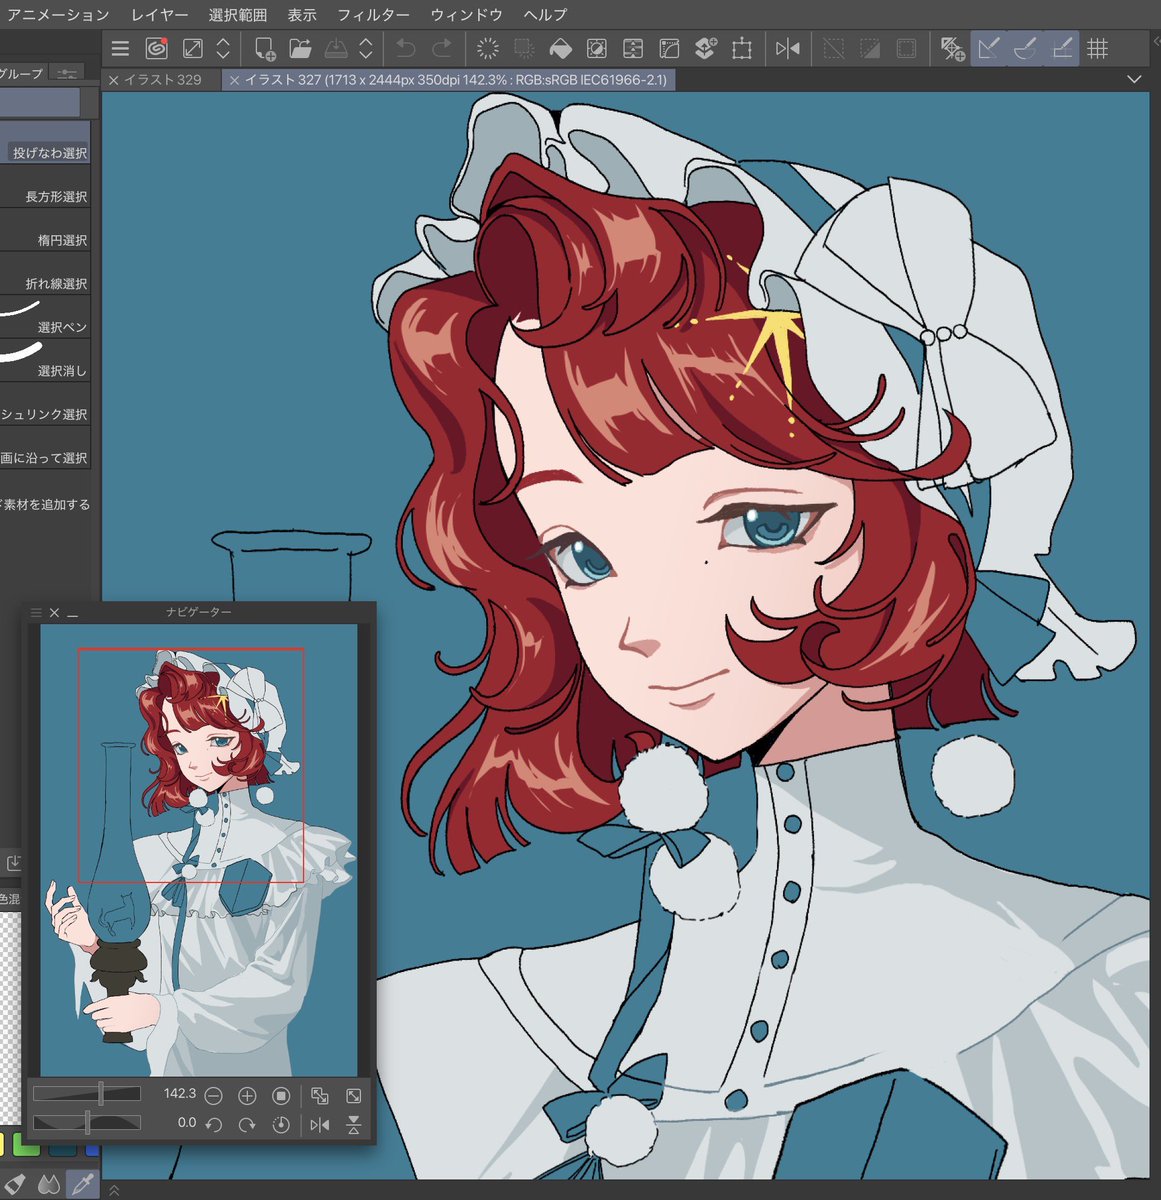1161x1200 pixels.
Task: Undo the last action
Action: 405,48
